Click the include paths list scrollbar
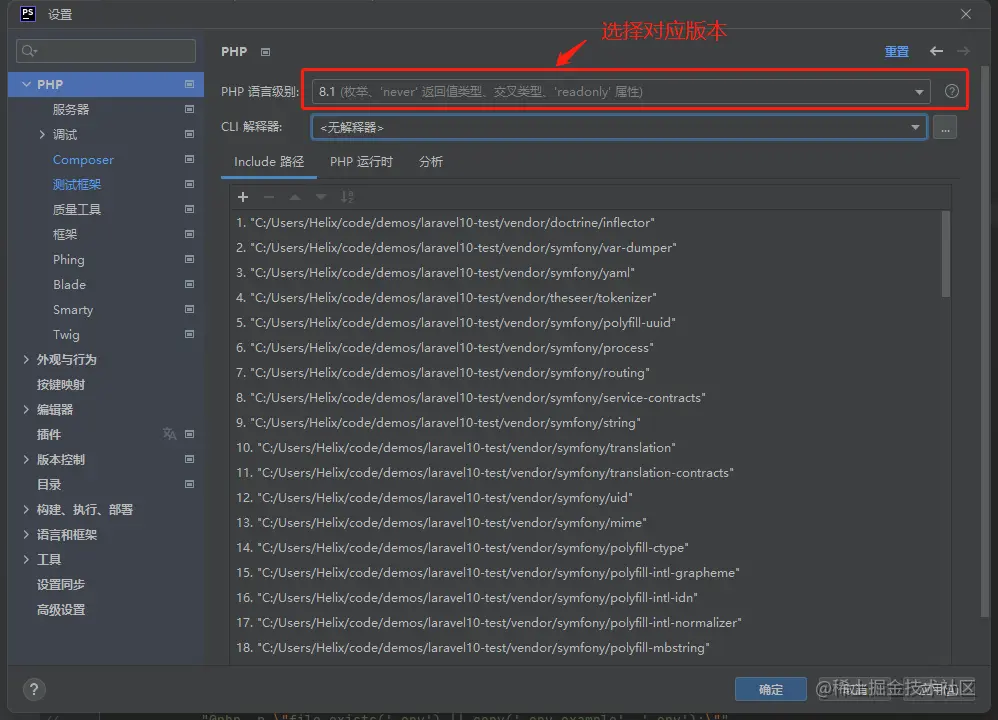The image size is (998, 720). (x=946, y=253)
